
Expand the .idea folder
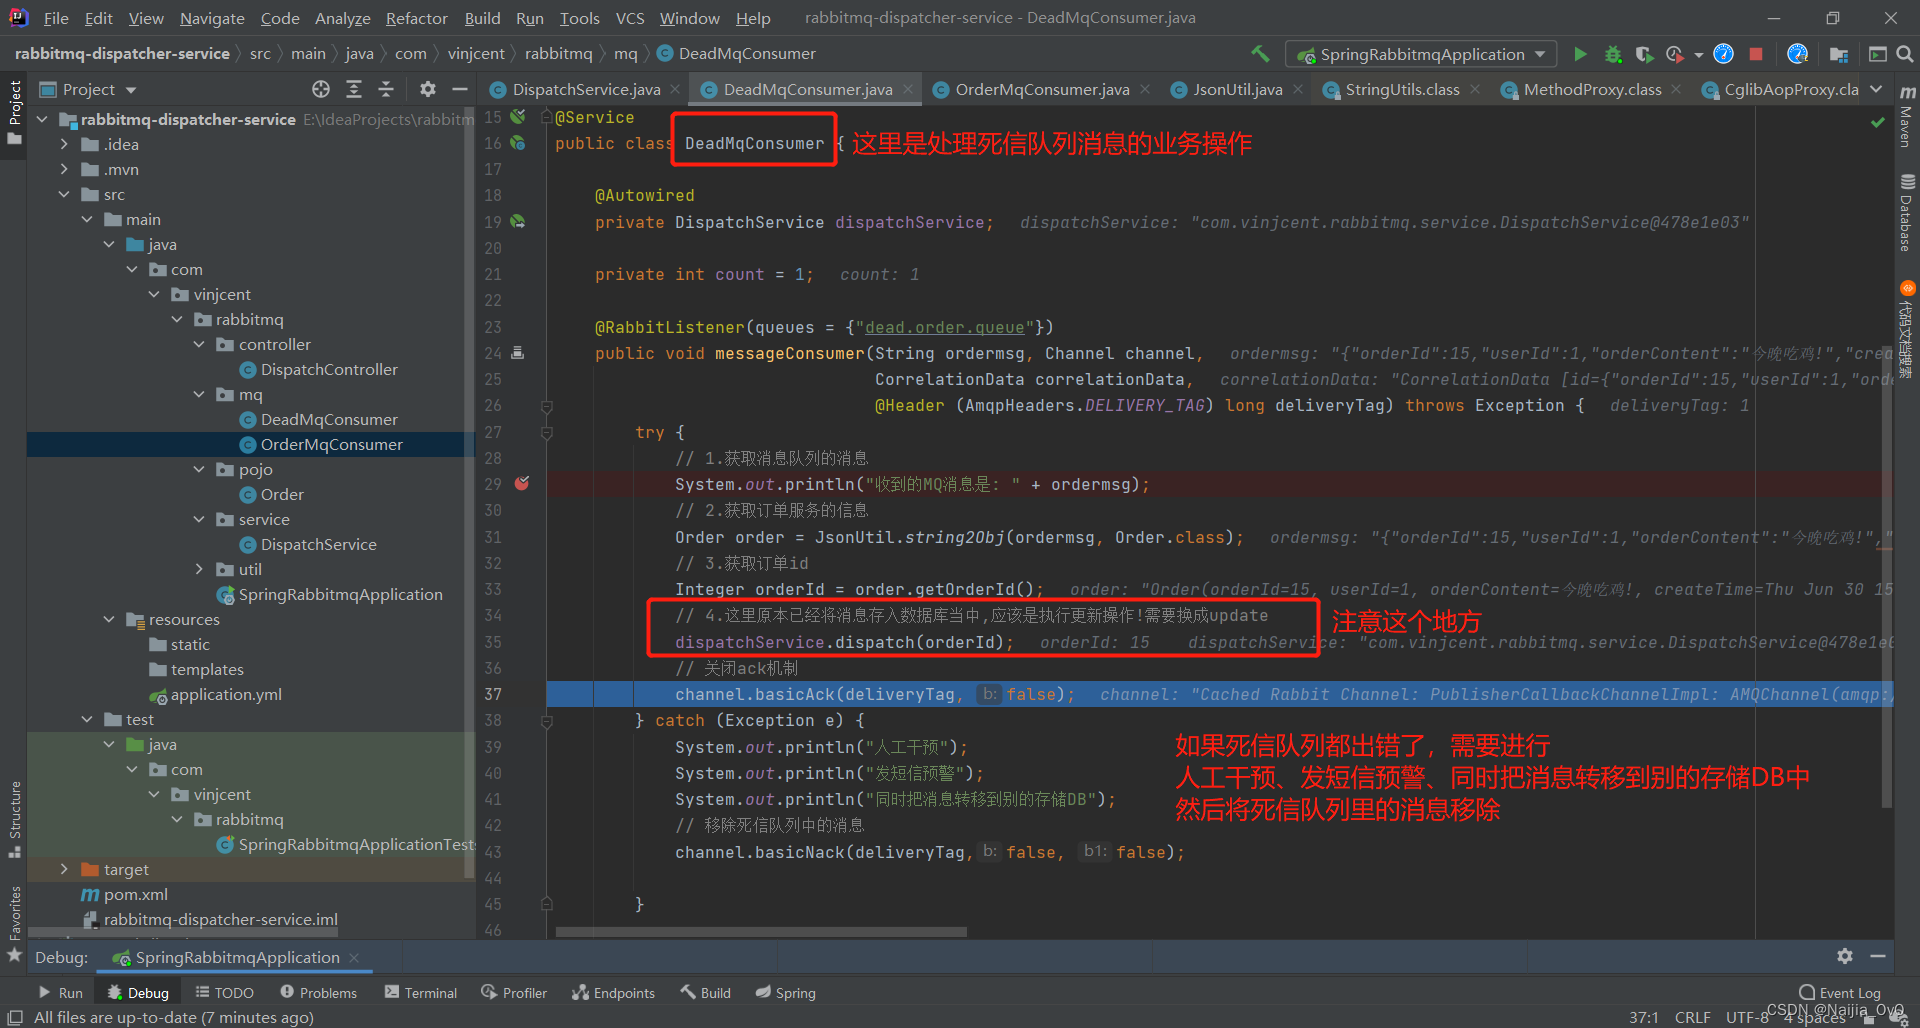click(x=64, y=144)
